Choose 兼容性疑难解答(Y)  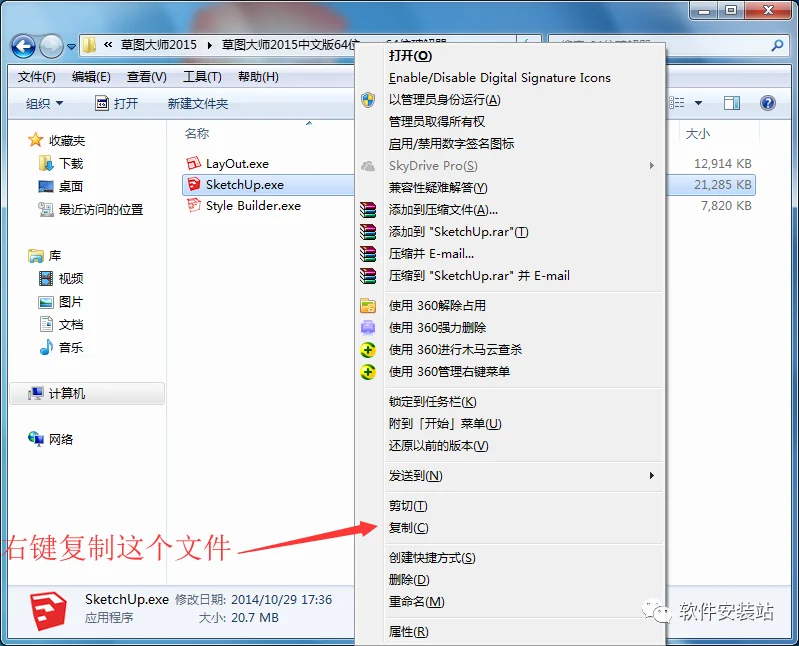pyautogui.click(x=510, y=187)
